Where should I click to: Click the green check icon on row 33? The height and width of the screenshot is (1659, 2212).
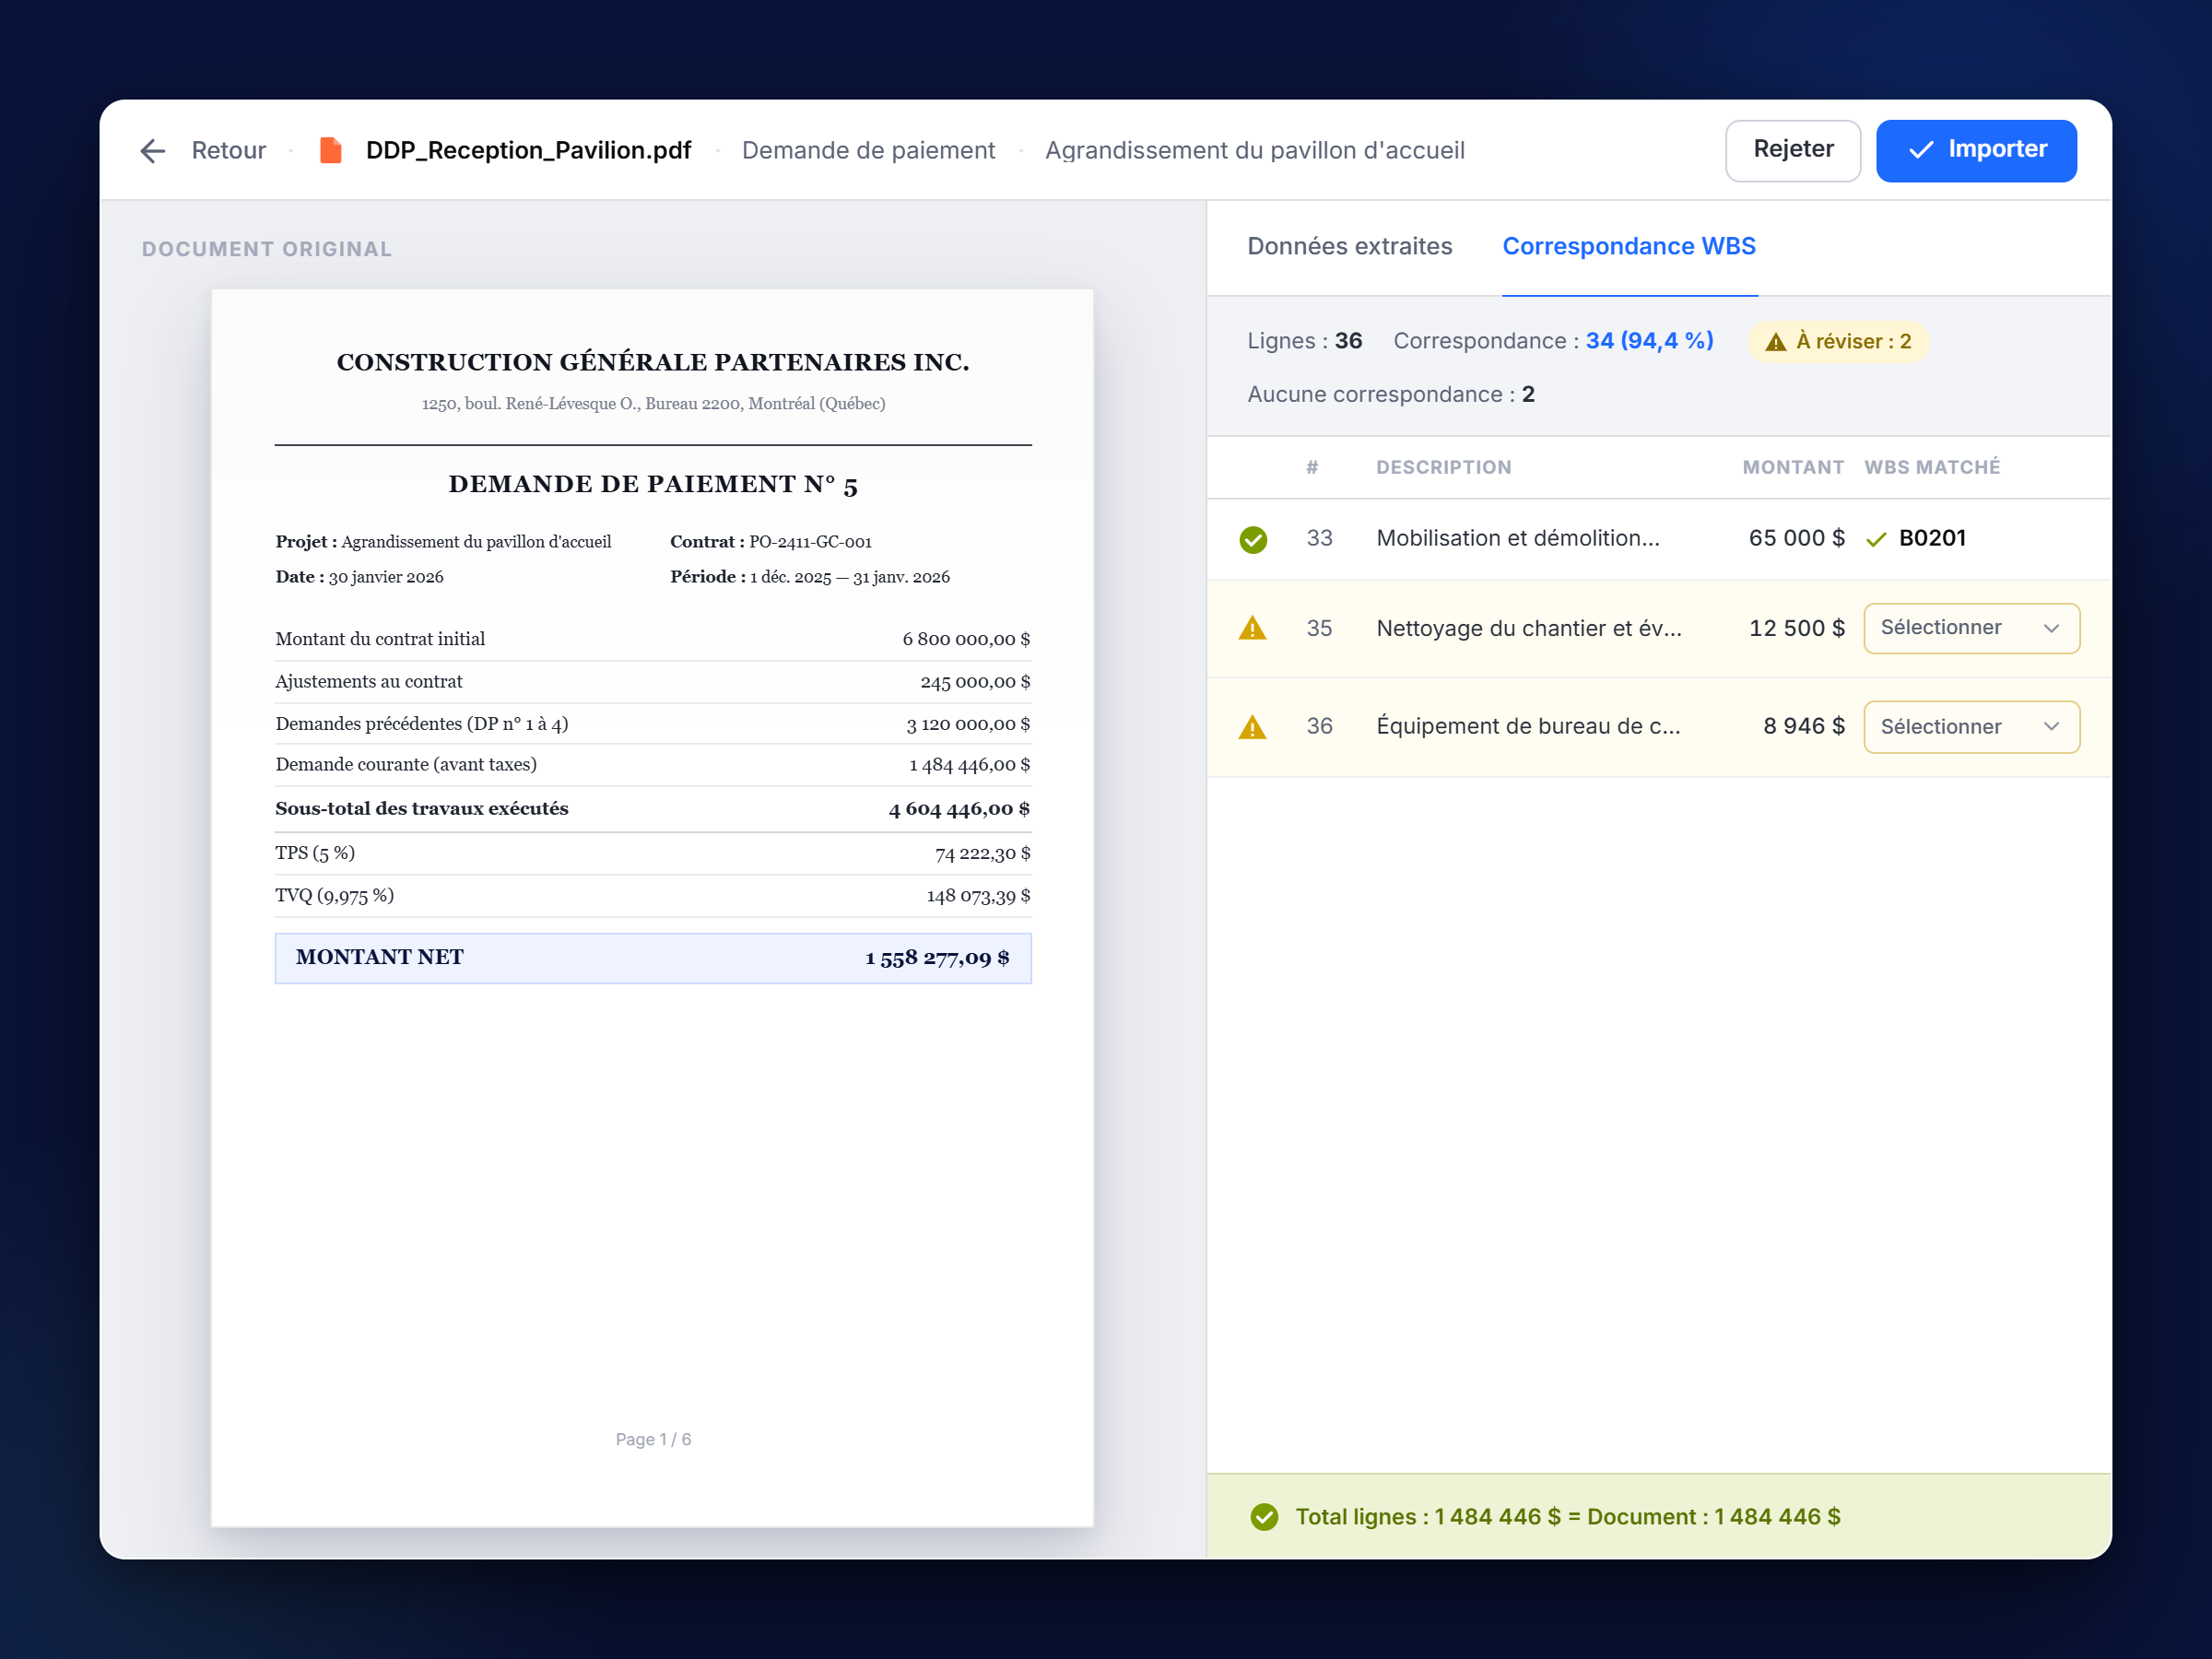coord(1253,539)
